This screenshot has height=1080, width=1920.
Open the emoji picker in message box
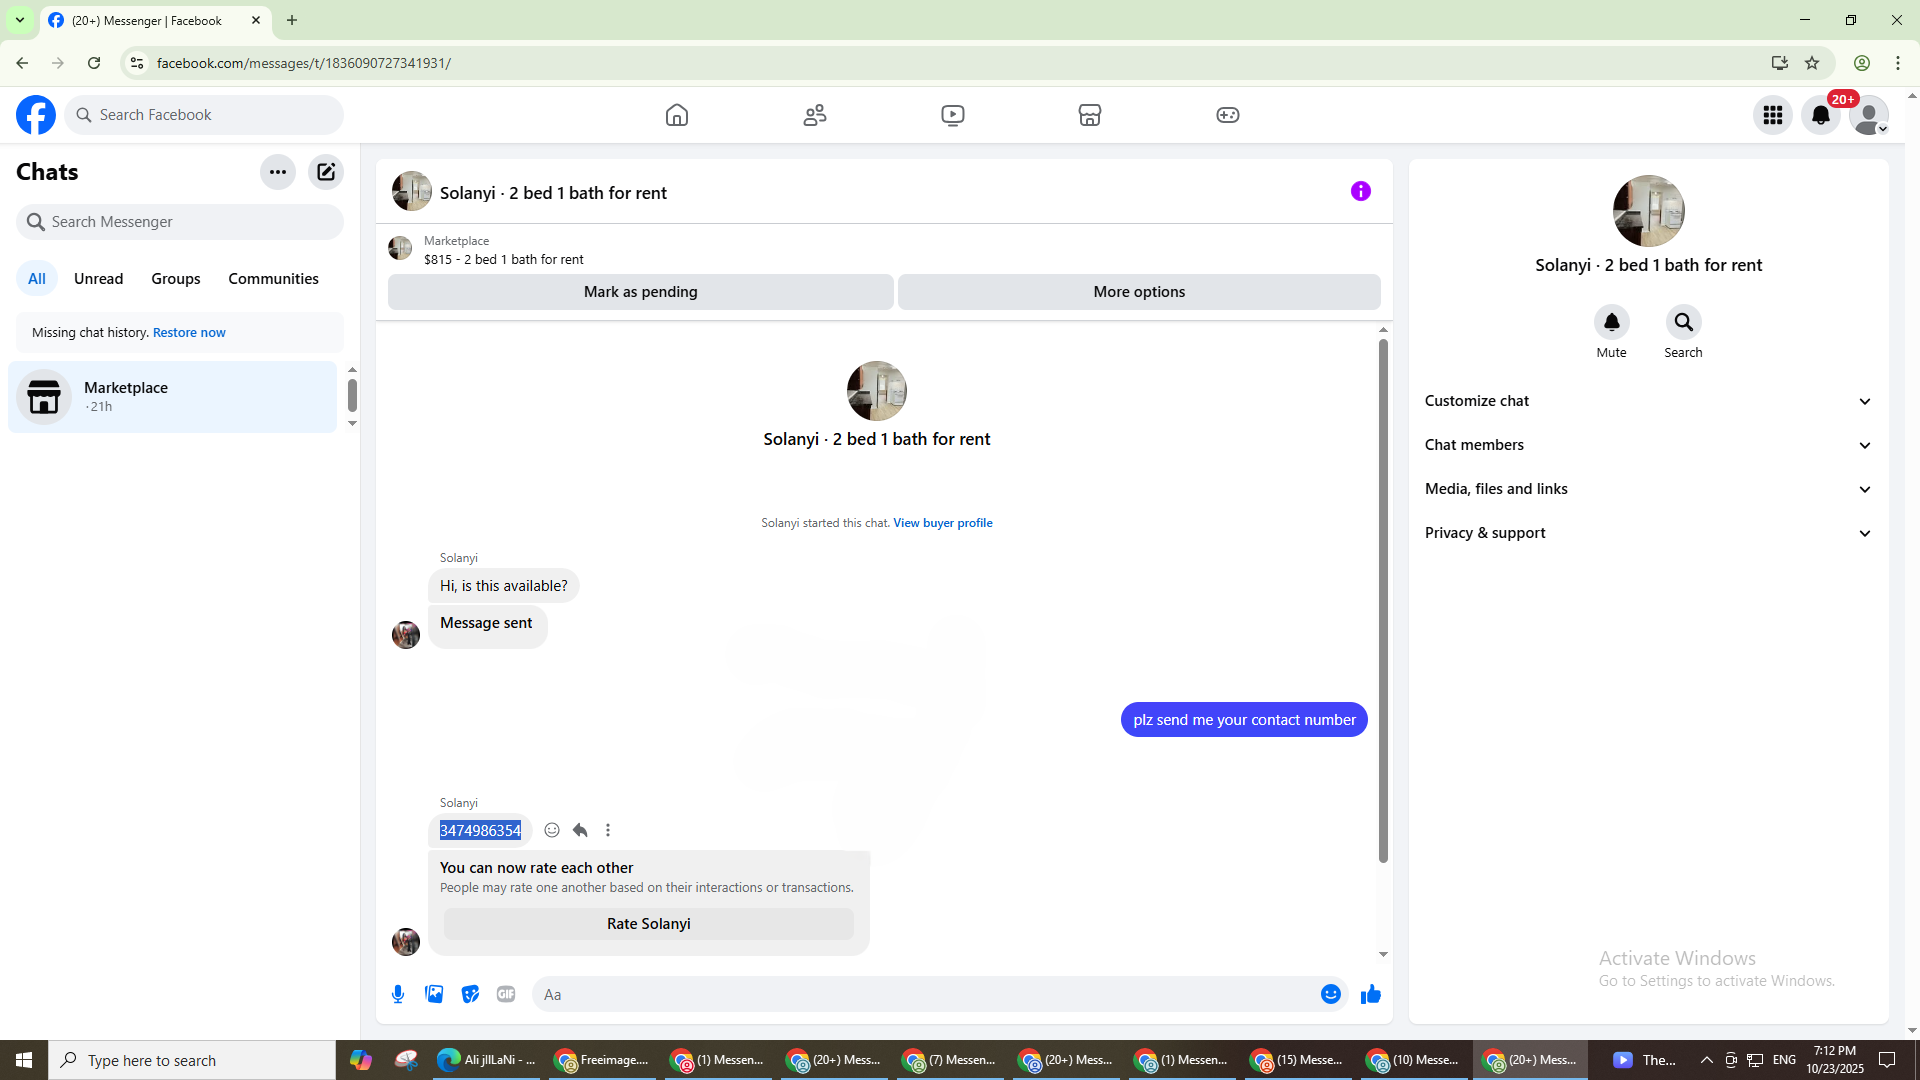point(1330,994)
